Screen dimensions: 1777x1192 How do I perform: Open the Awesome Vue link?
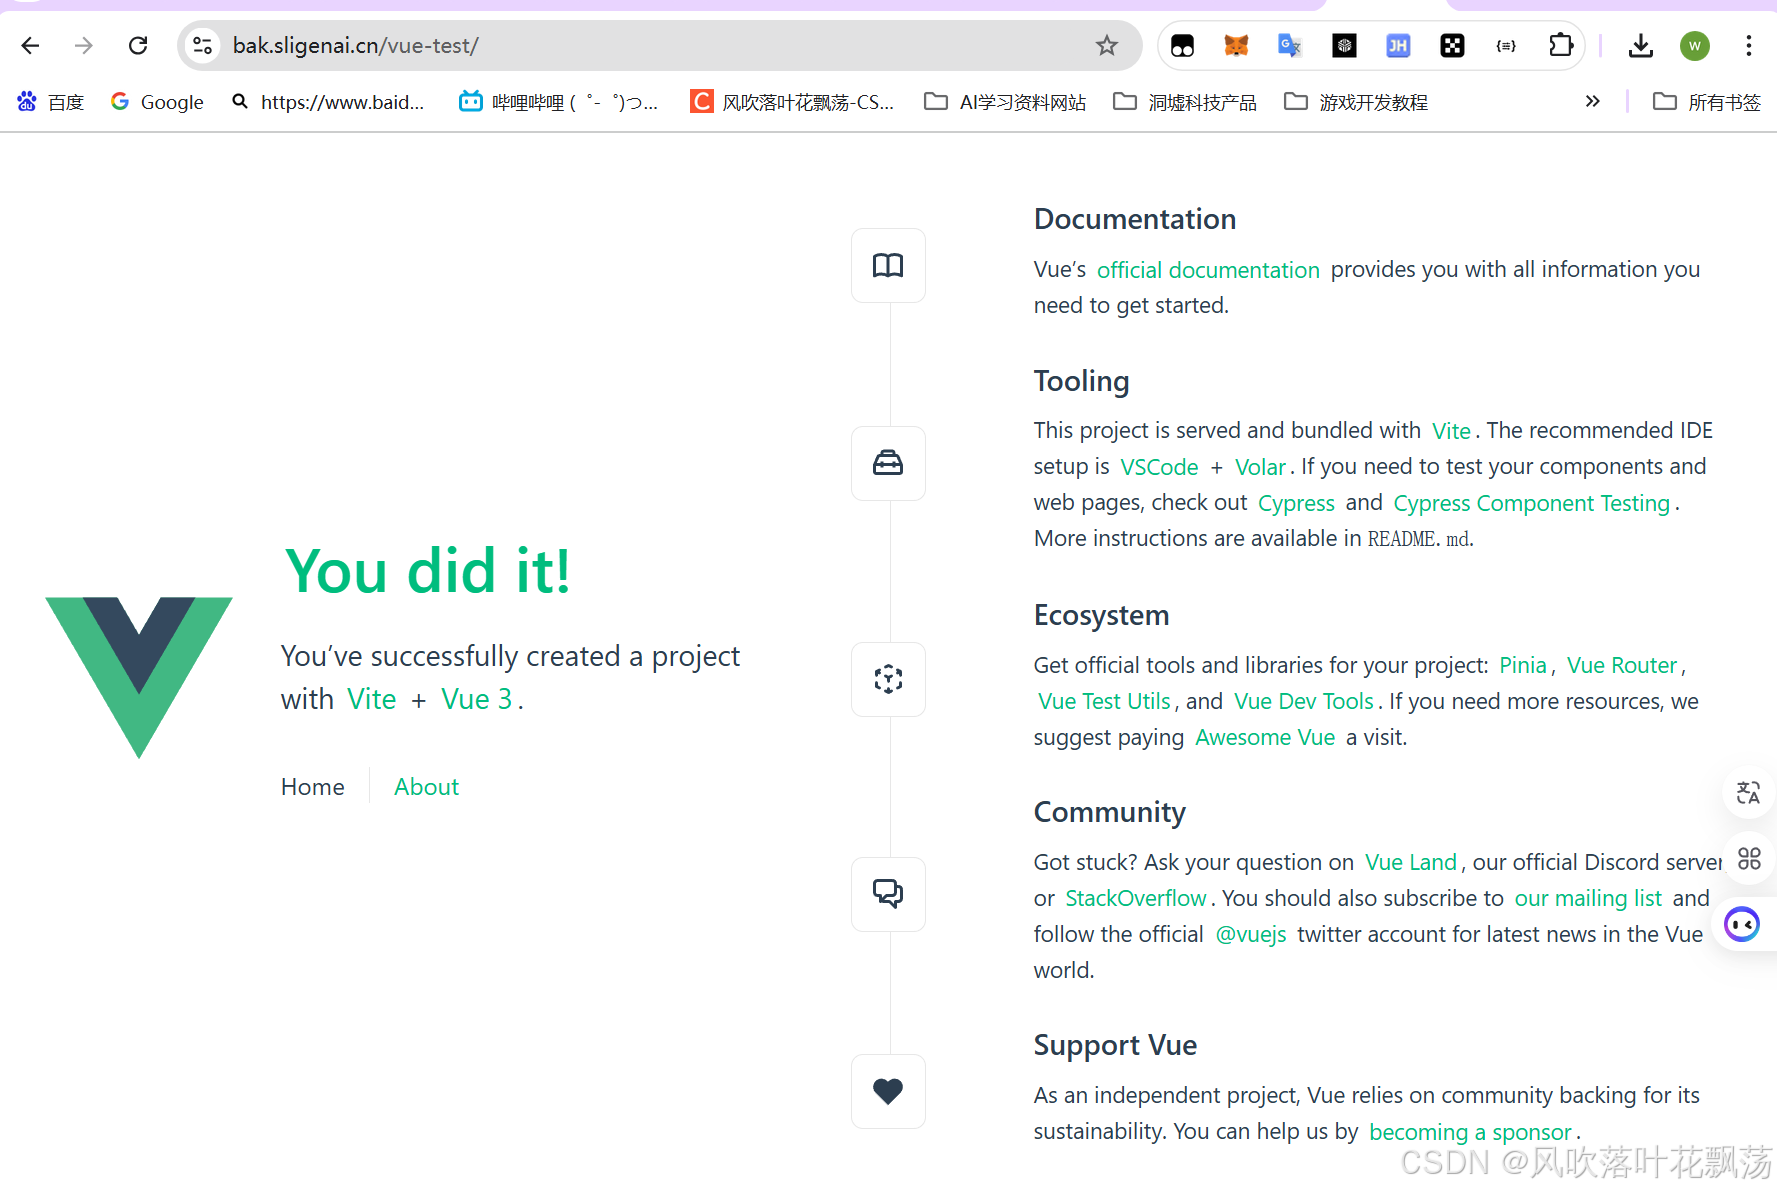tap(1265, 737)
